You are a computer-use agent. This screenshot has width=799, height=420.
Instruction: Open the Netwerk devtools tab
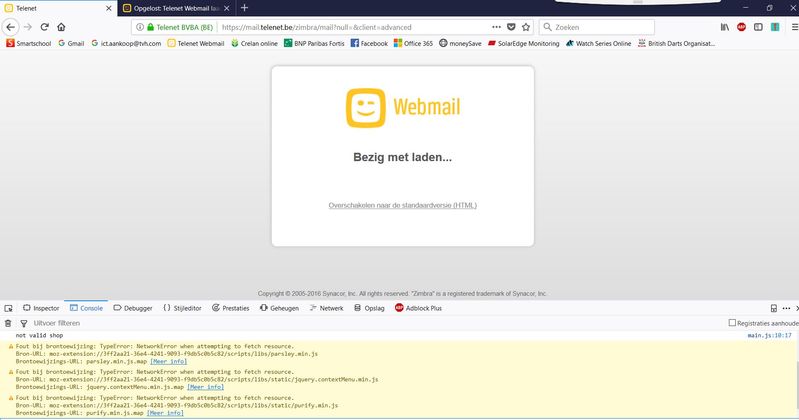click(x=326, y=308)
